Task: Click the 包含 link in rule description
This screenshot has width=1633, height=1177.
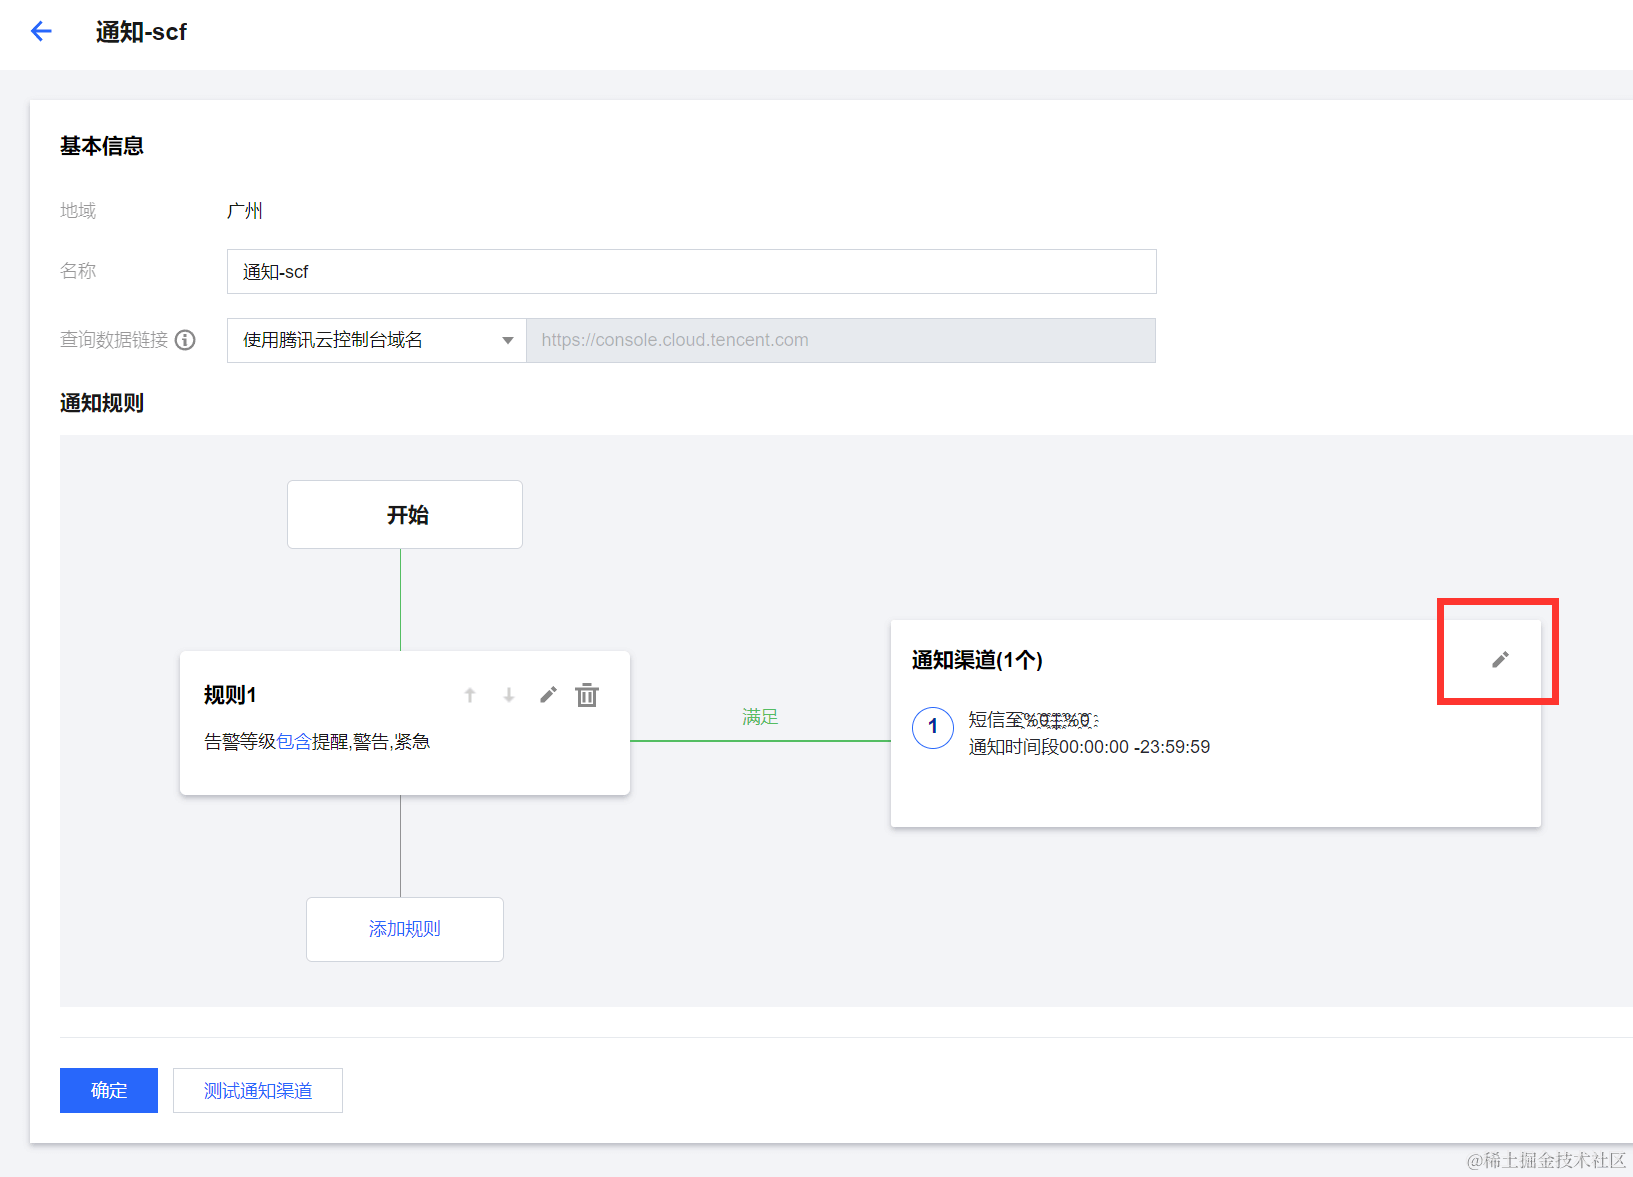Action: (x=296, y=741)
